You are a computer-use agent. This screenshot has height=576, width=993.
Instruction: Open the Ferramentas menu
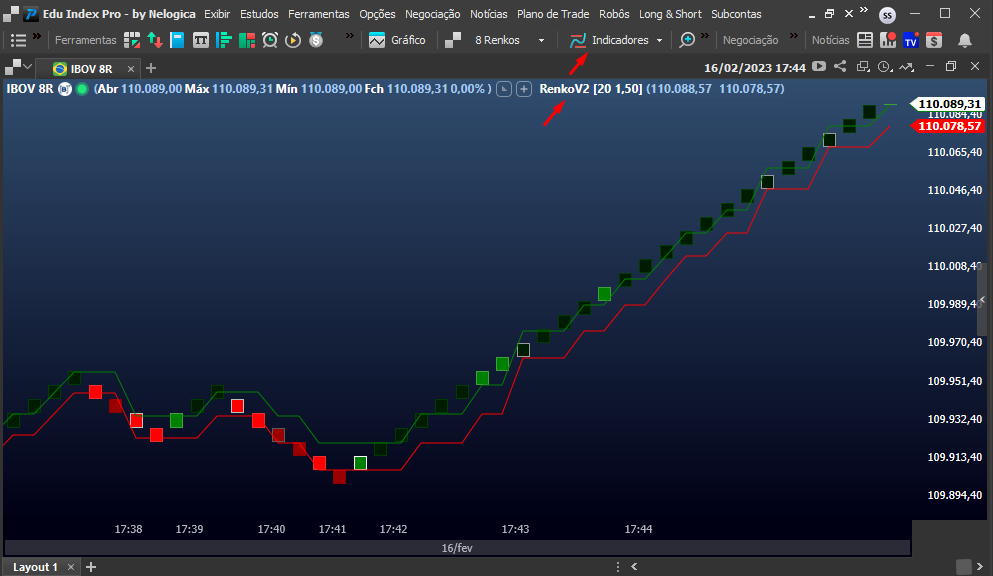click(319, 14)
